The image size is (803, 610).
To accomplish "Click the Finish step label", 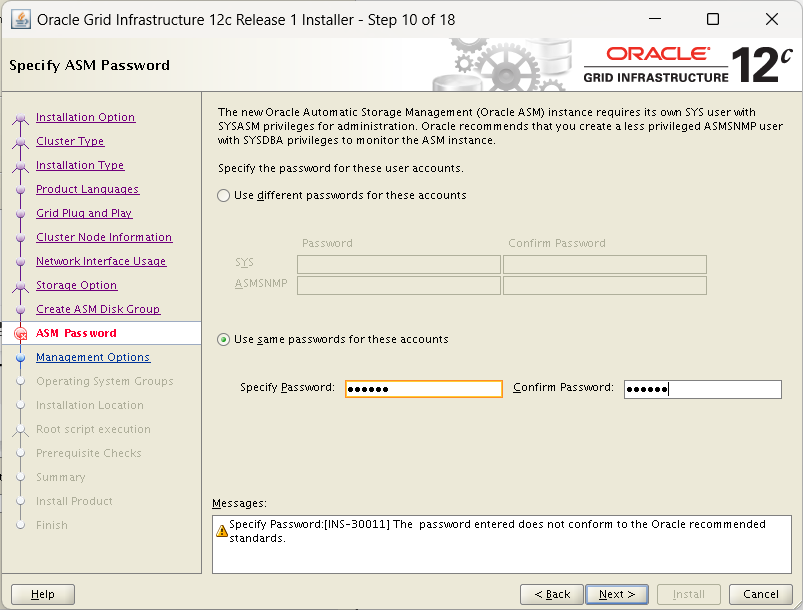I will click(52, 525).
